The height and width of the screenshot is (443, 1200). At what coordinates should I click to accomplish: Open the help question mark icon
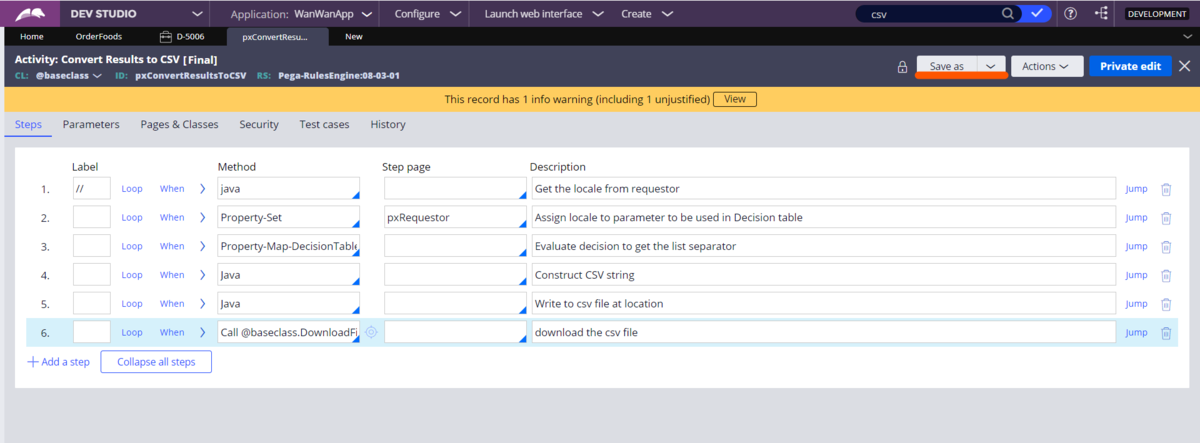1071,14
